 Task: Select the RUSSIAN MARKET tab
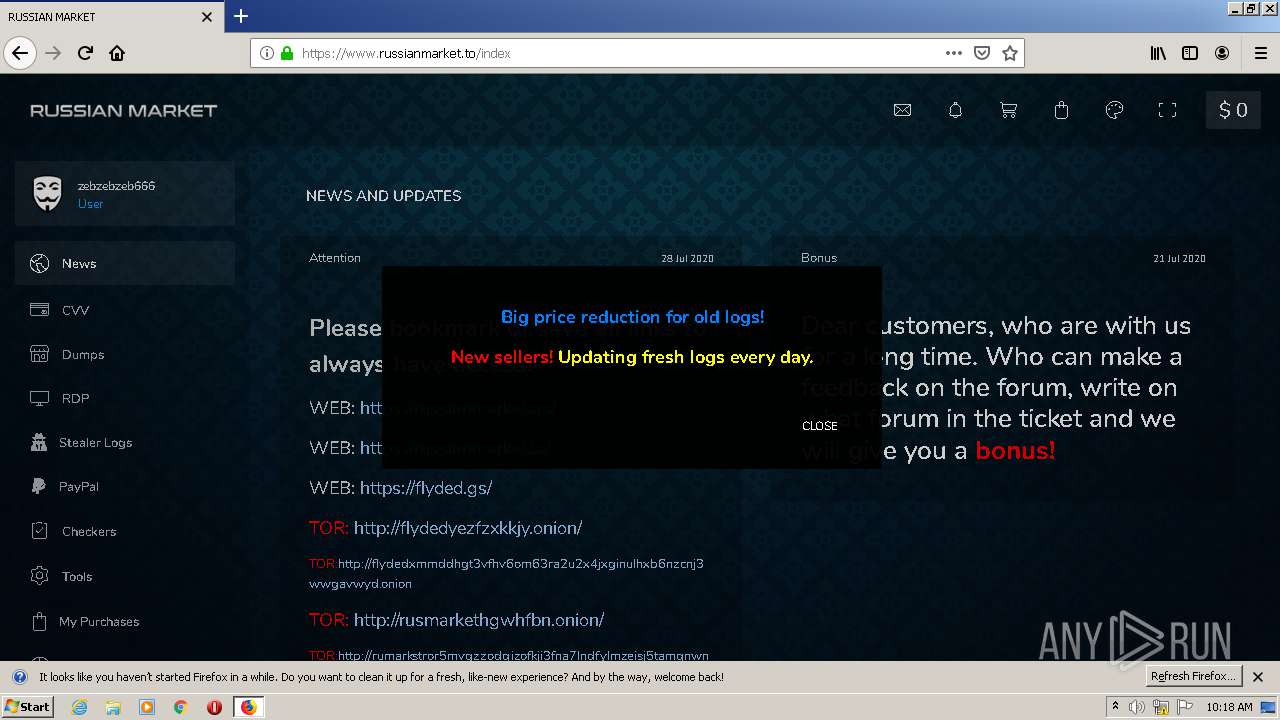tap(110, 17)
